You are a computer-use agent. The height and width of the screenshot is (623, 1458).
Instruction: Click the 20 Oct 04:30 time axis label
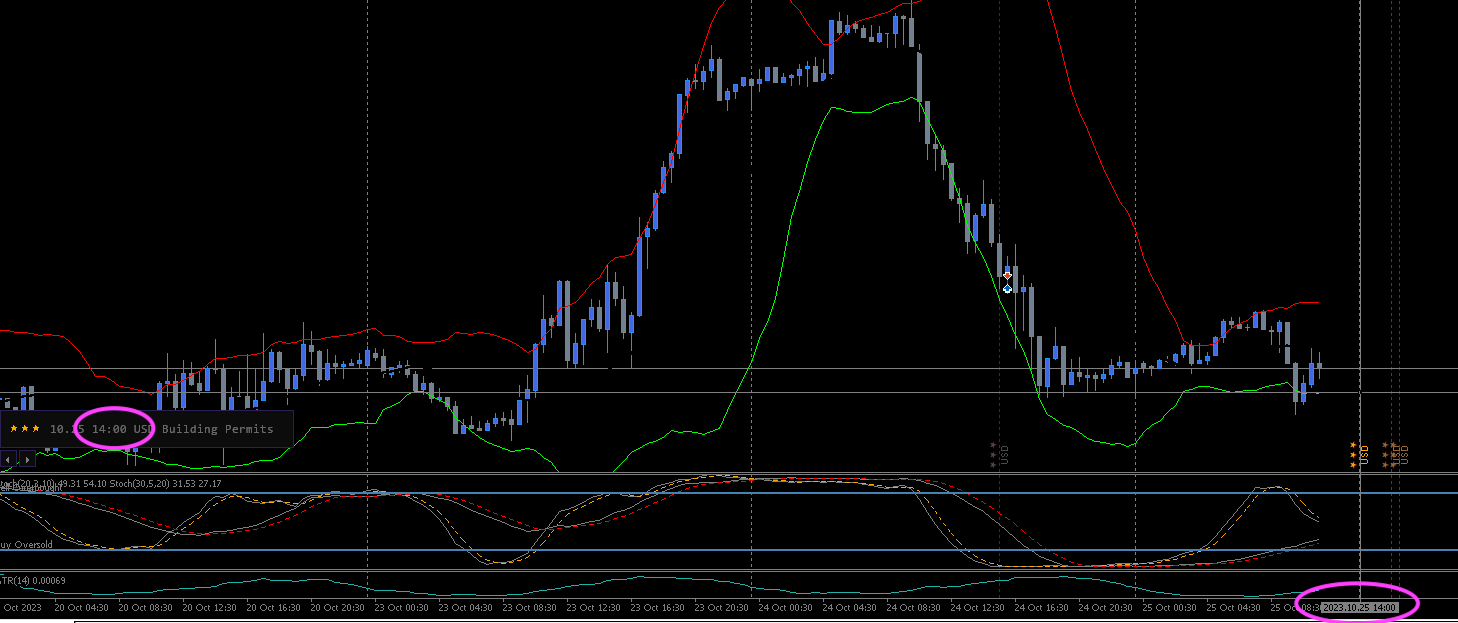click(82, 607)
